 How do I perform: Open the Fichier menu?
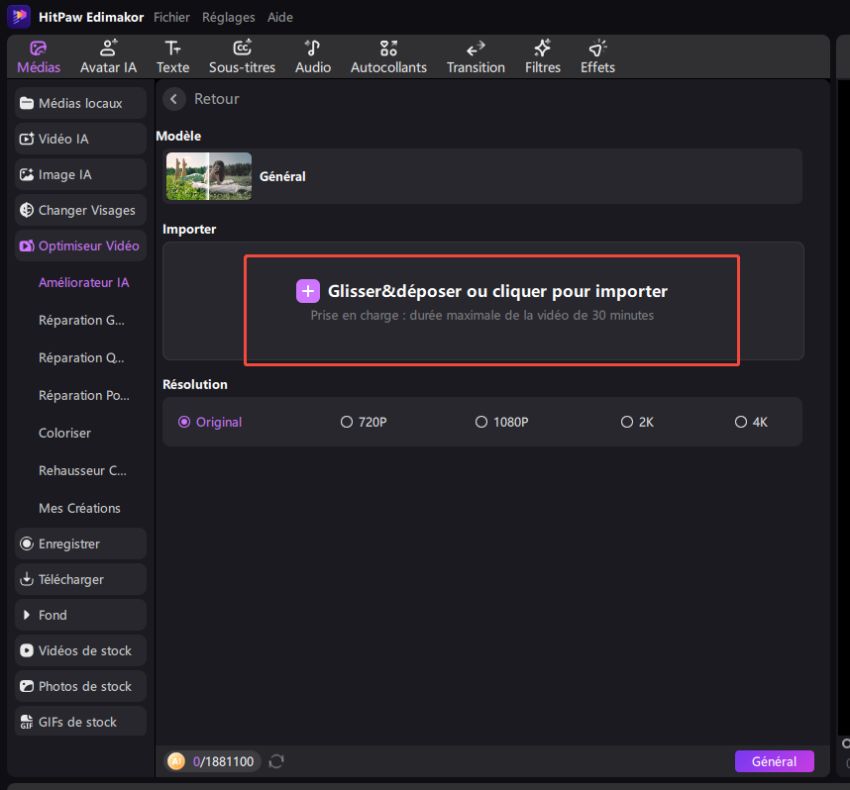[171, 17]
